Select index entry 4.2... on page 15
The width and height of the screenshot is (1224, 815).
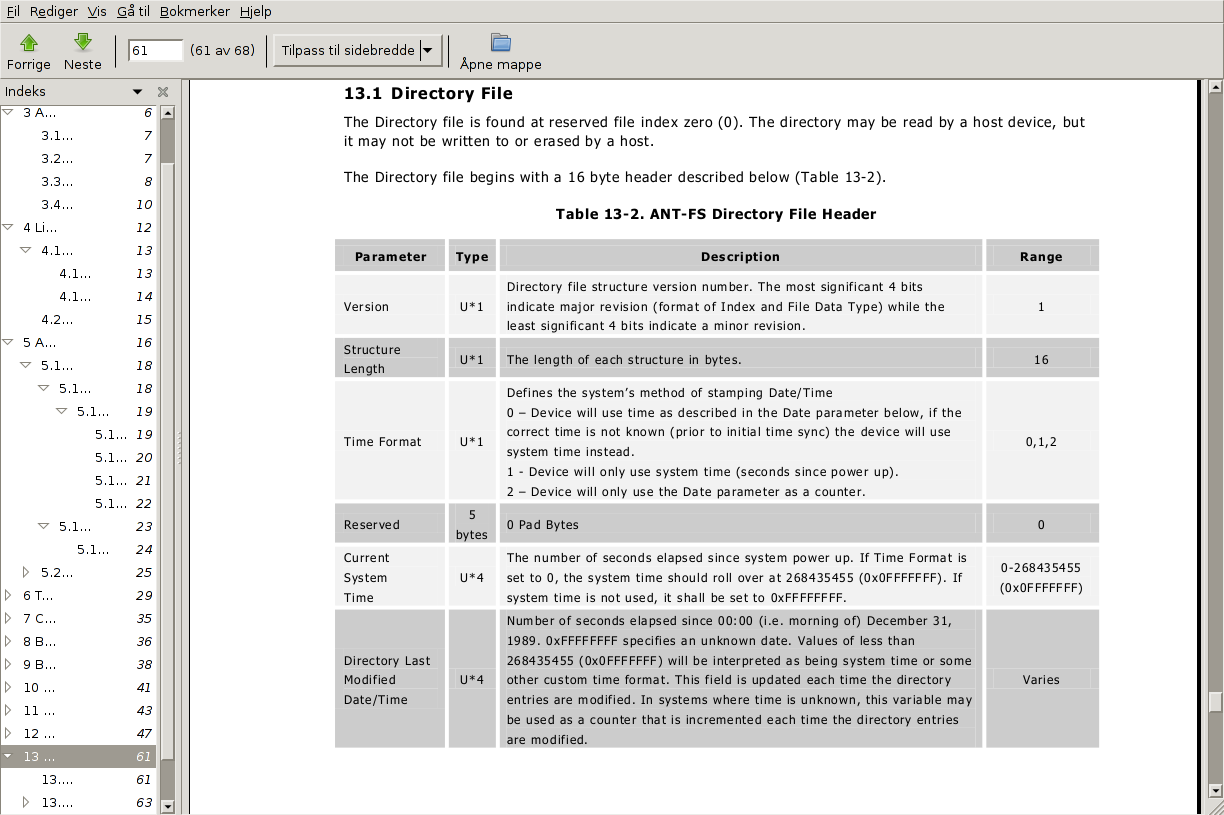pyautogui.click(x=78, y=319)
